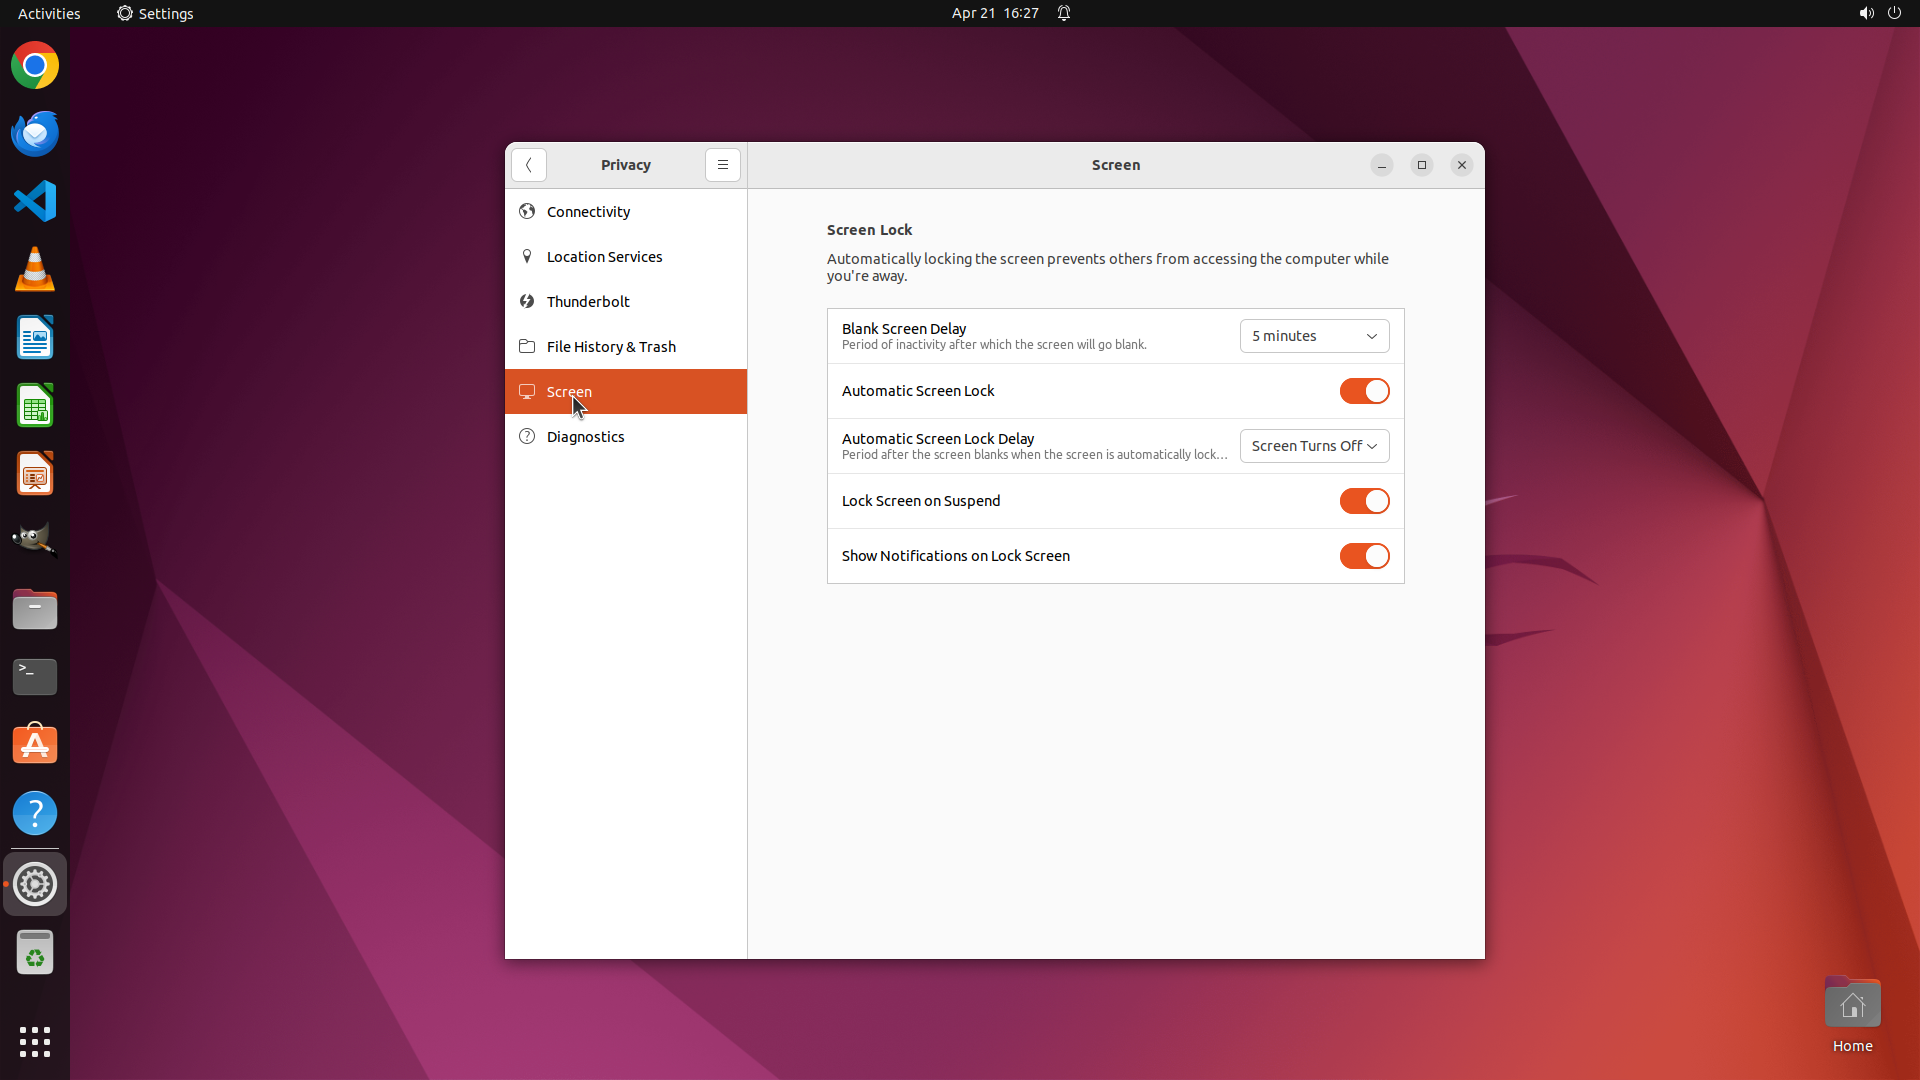Image resolution: width=1920 pixels, height=1080 pixels.
Task: Open the date and time clock menu
Action: [994, 13]
